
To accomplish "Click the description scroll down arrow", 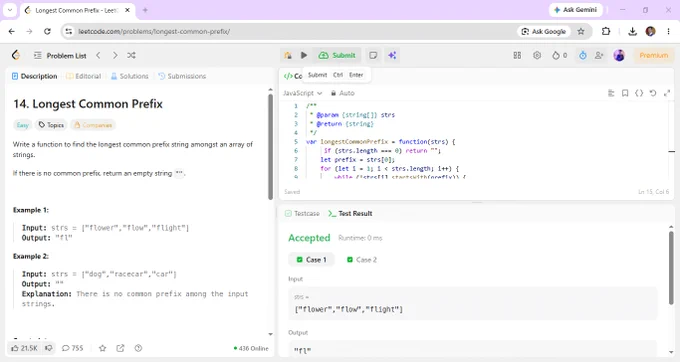I will (271, 334).
